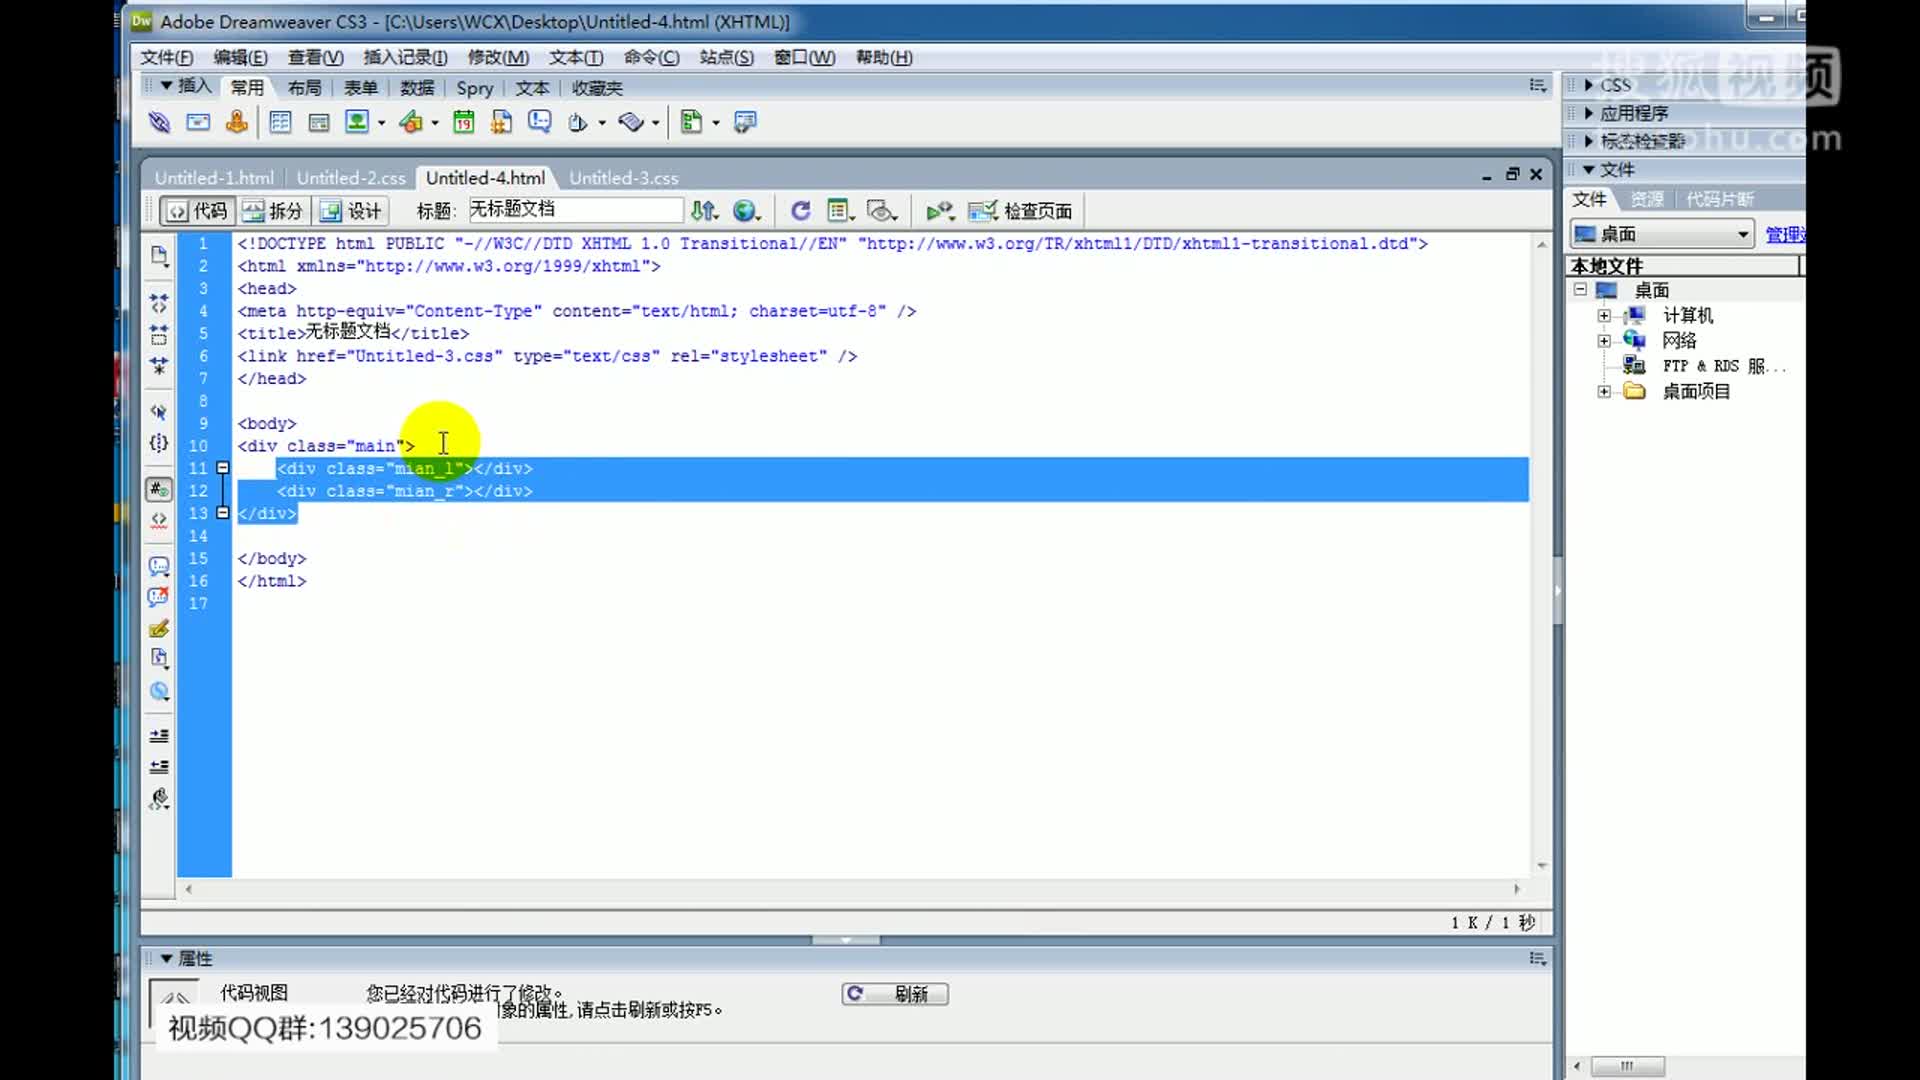Open the 修改(M) menu

point(498,57)
